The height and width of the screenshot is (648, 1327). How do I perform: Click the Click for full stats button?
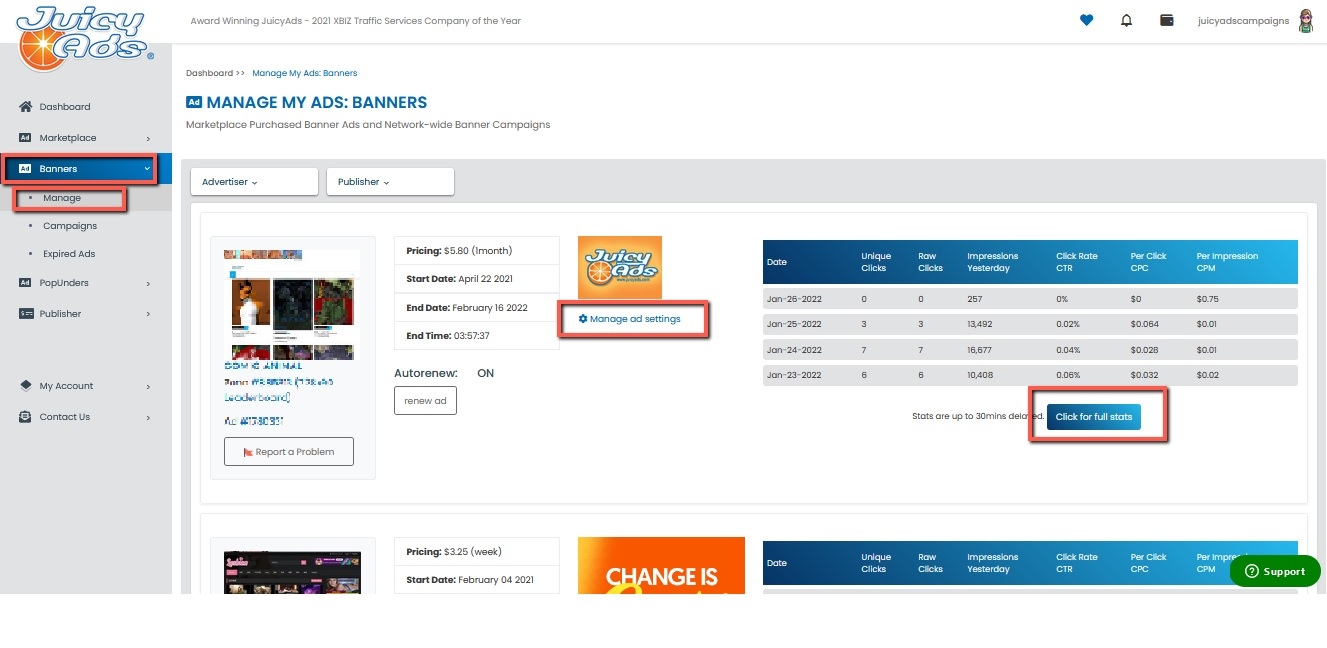click(x=1094, y=417)
